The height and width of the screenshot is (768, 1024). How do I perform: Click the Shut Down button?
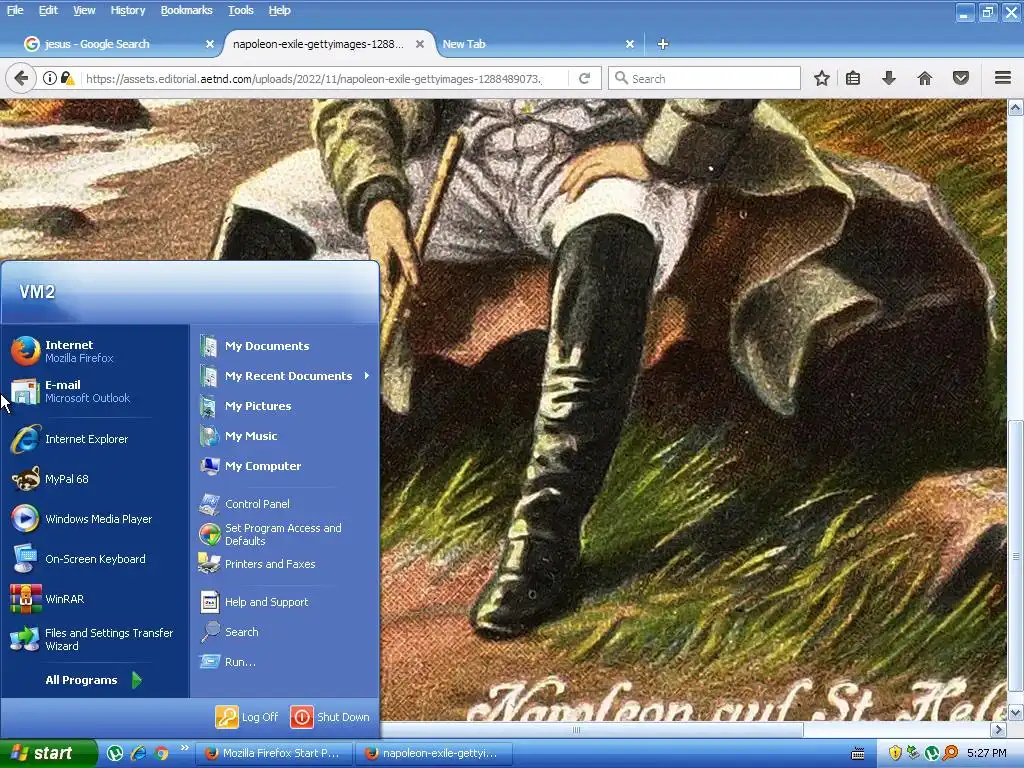coord(330,717)
